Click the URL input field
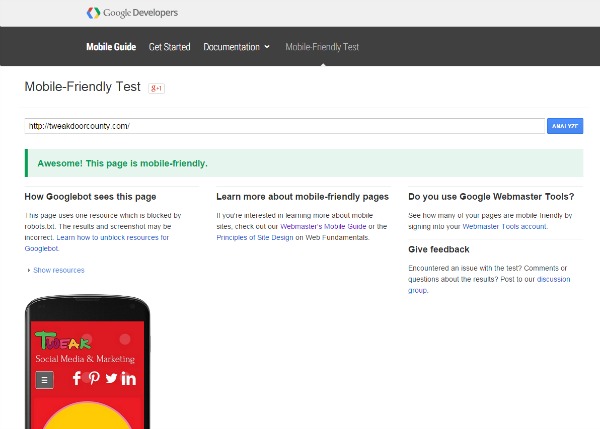This screenshot has height=429, width=600. click(285, 126)
